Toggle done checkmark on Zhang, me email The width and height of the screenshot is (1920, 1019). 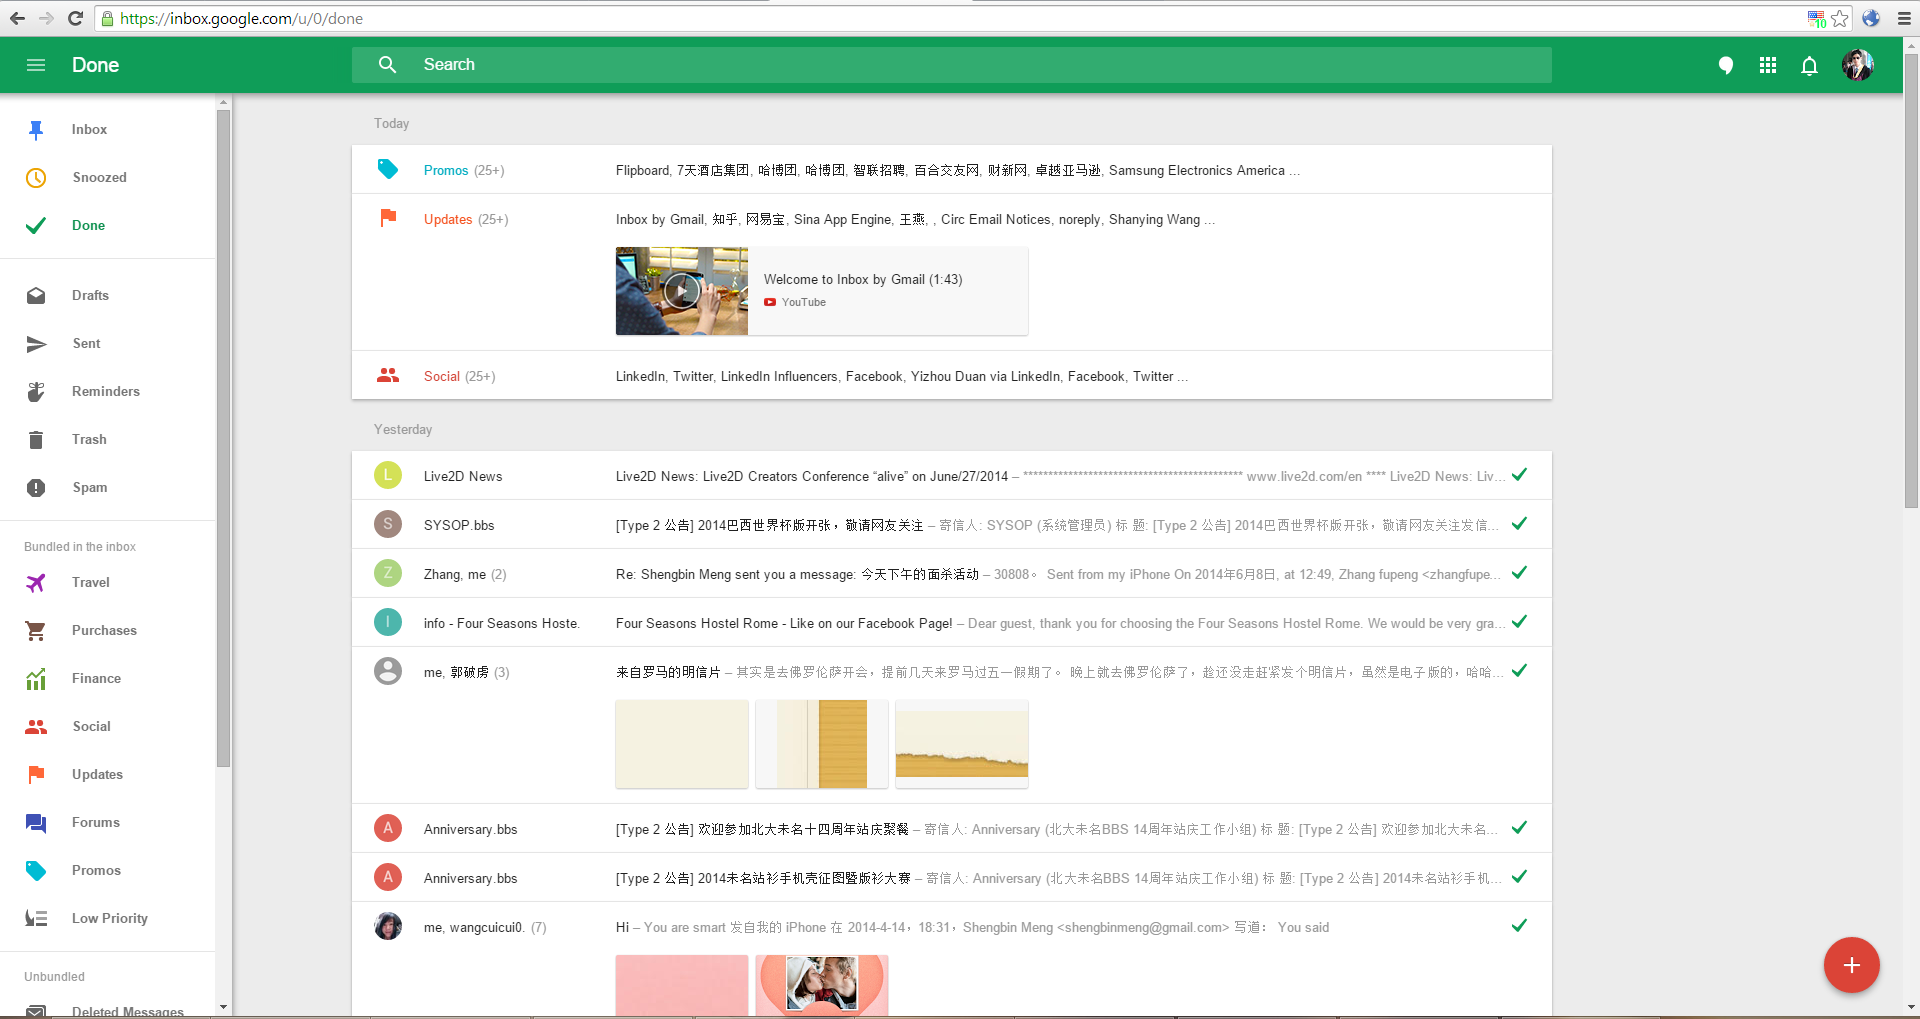click(x=1520, y=573)
